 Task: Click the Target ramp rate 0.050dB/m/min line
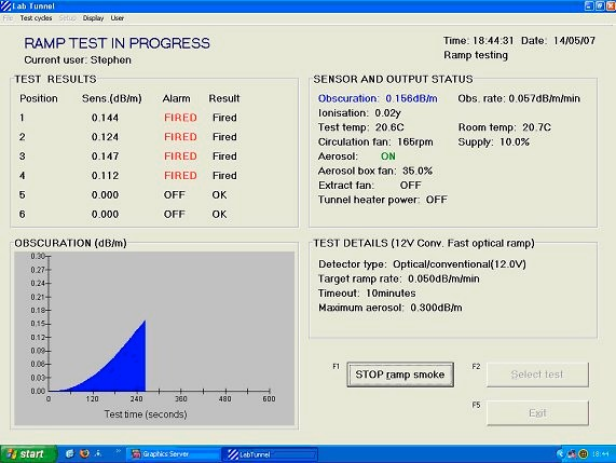point(399,279)
